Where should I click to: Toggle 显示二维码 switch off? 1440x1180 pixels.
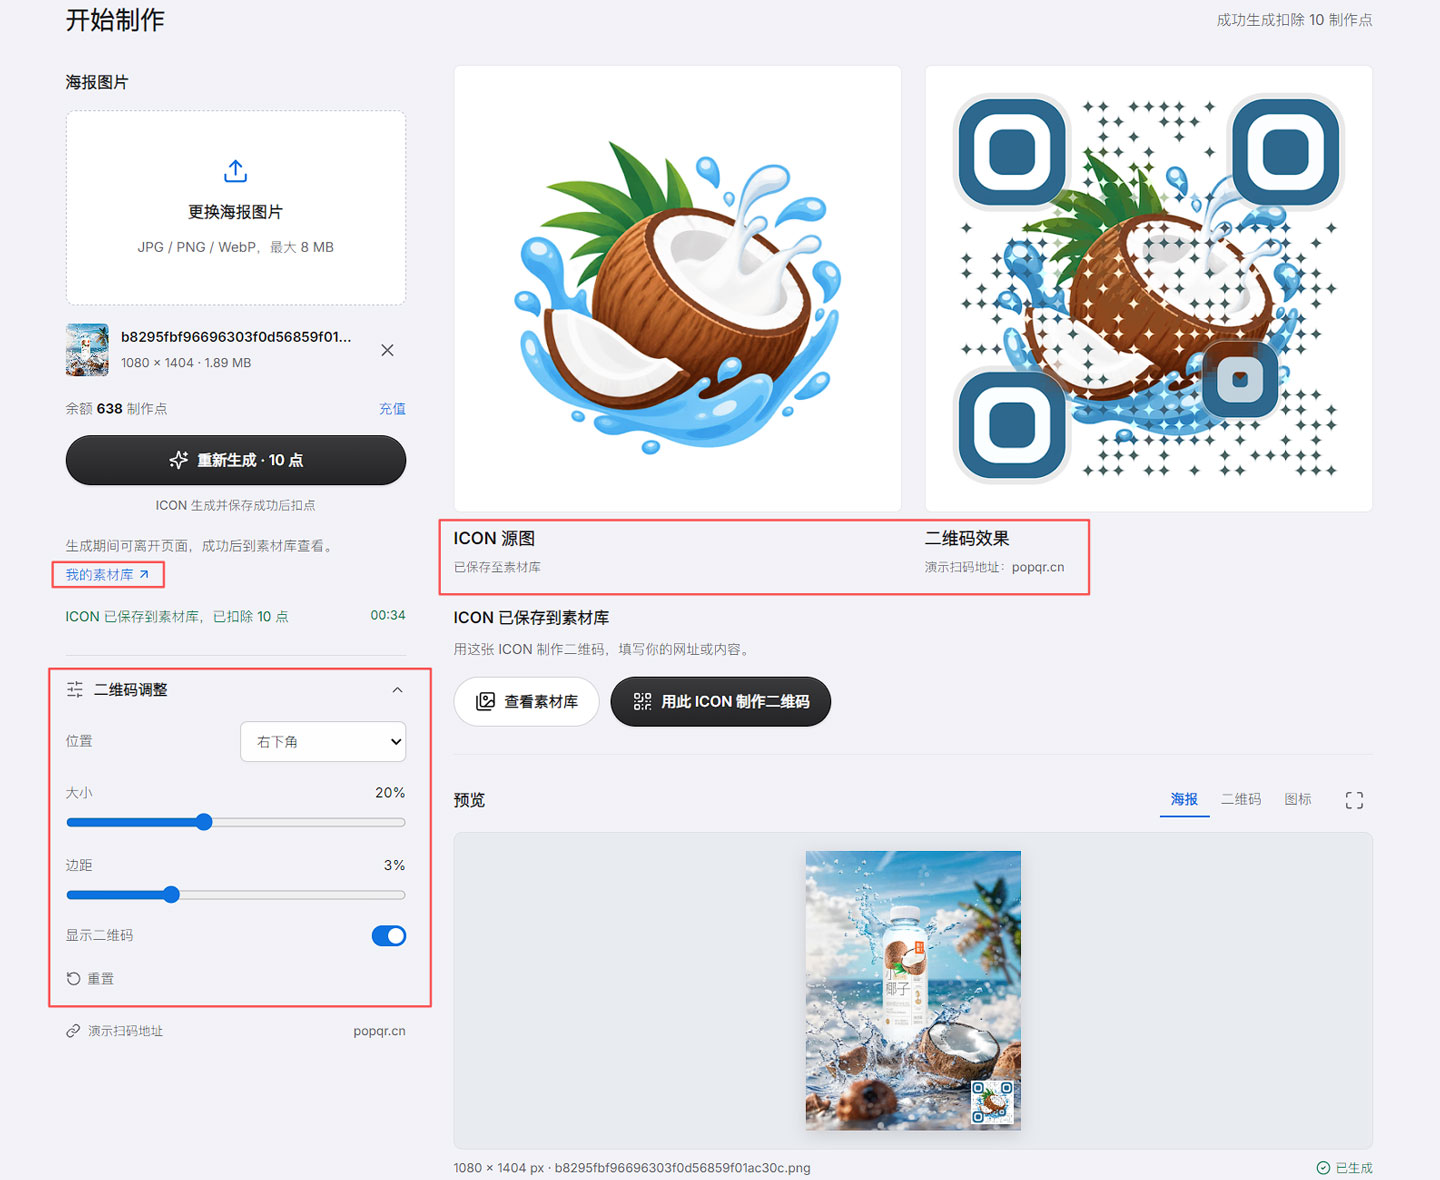click(x=389, y=936)
